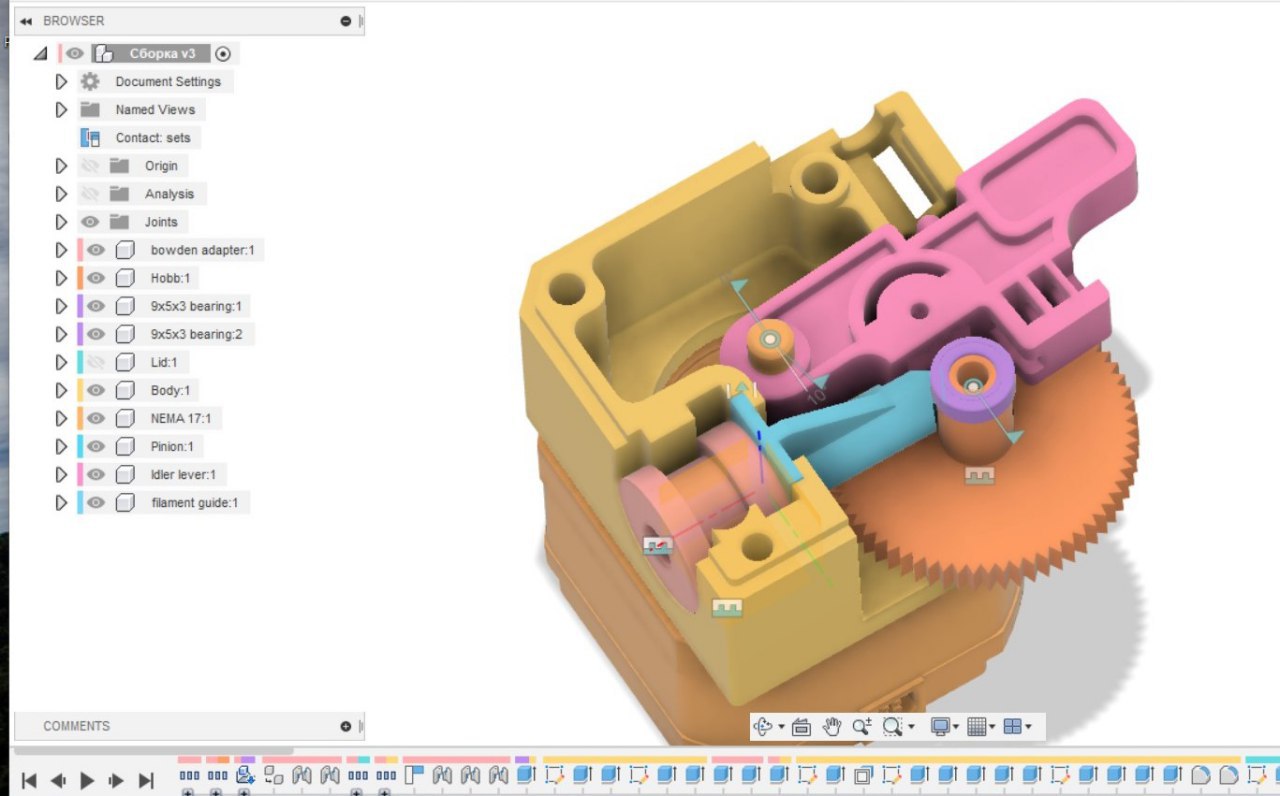Expand the Joints folder node
The image size is (1280, 796).
point(61,222)
